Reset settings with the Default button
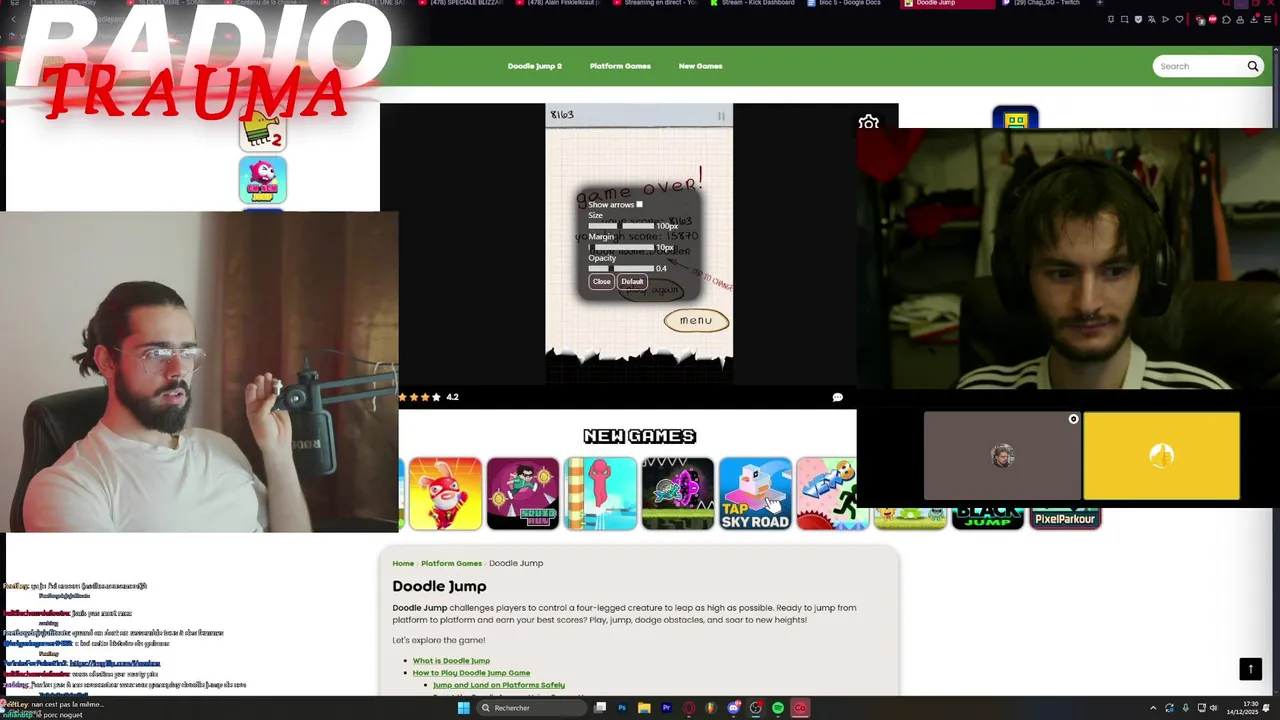The width and height of the screenshot is (1280, 720). tap(632, 281)
